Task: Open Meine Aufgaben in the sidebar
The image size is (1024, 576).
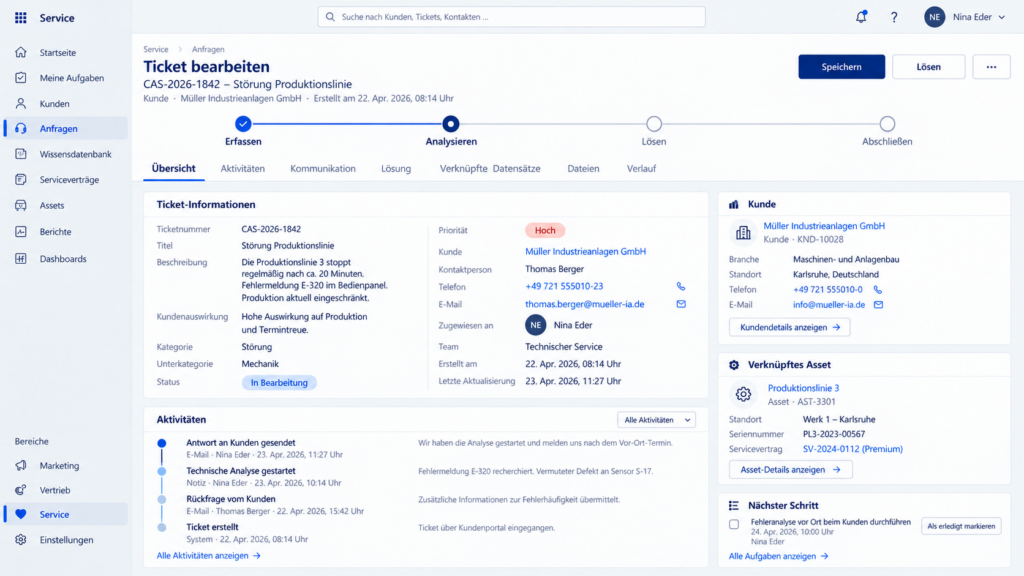Action: click(65, 78)
